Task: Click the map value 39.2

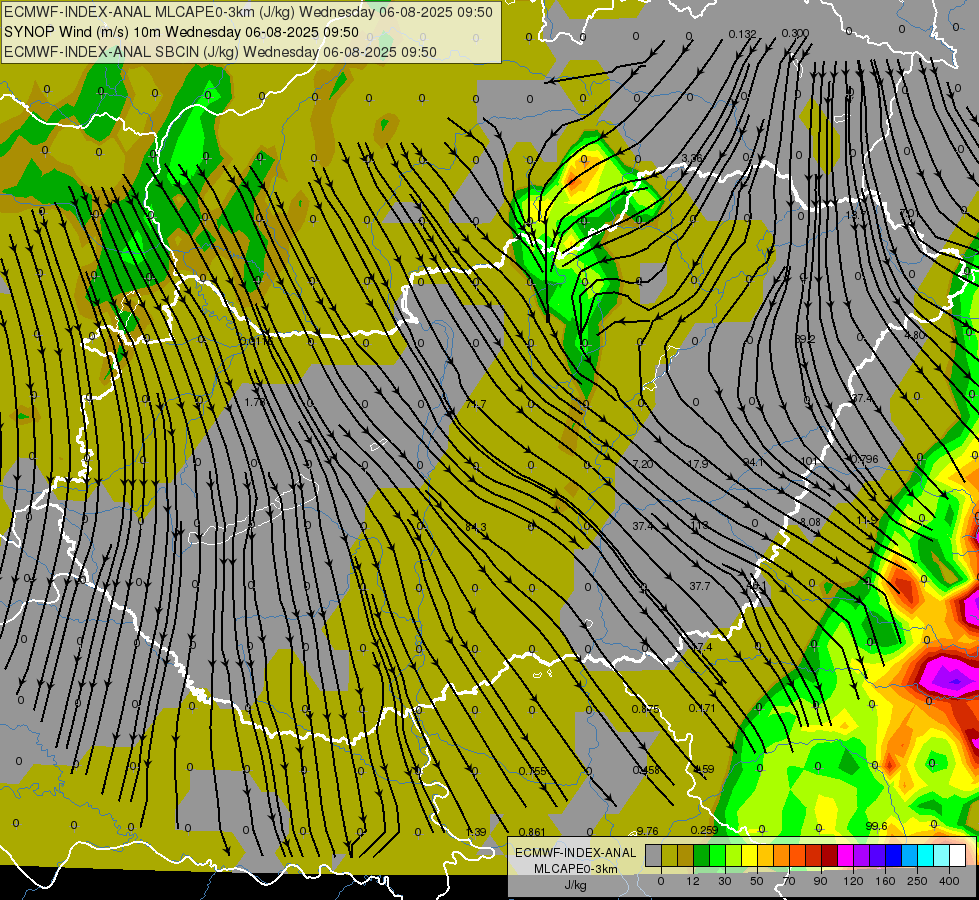Action: pyautogui.click(x=805, y=339)
